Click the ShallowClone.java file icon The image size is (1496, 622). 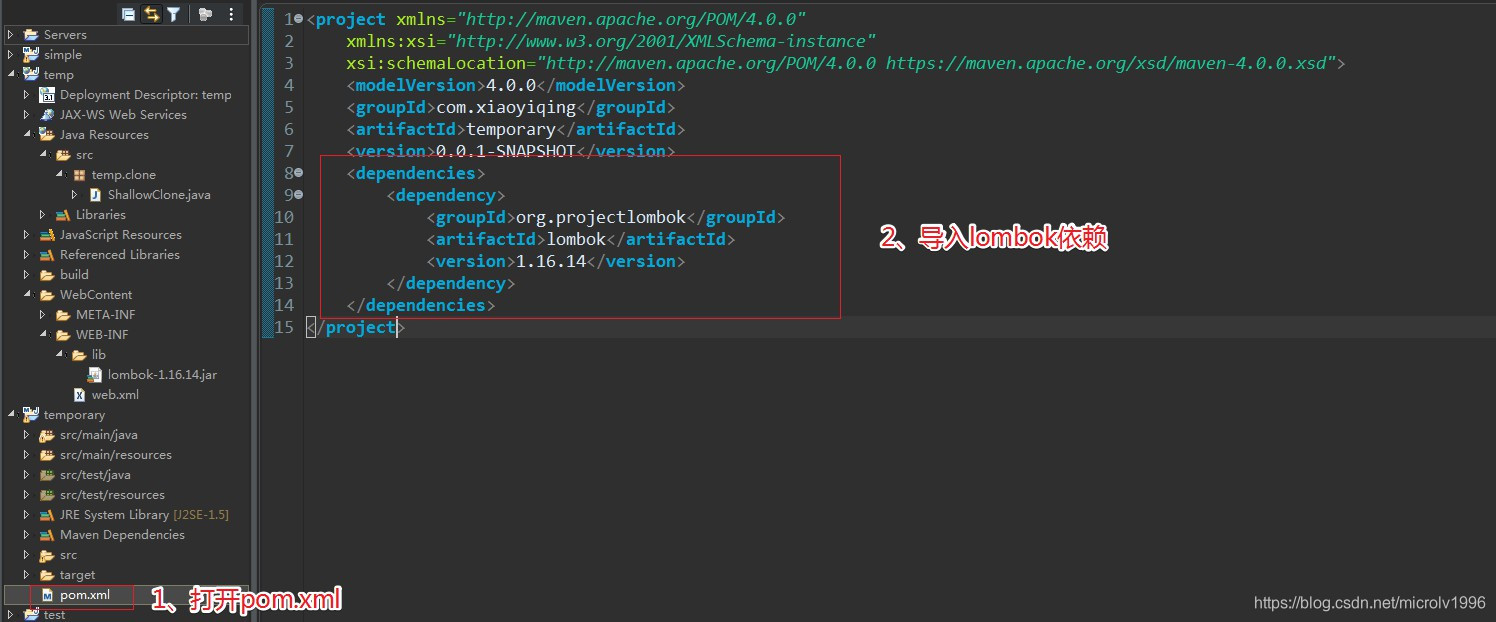94,195
